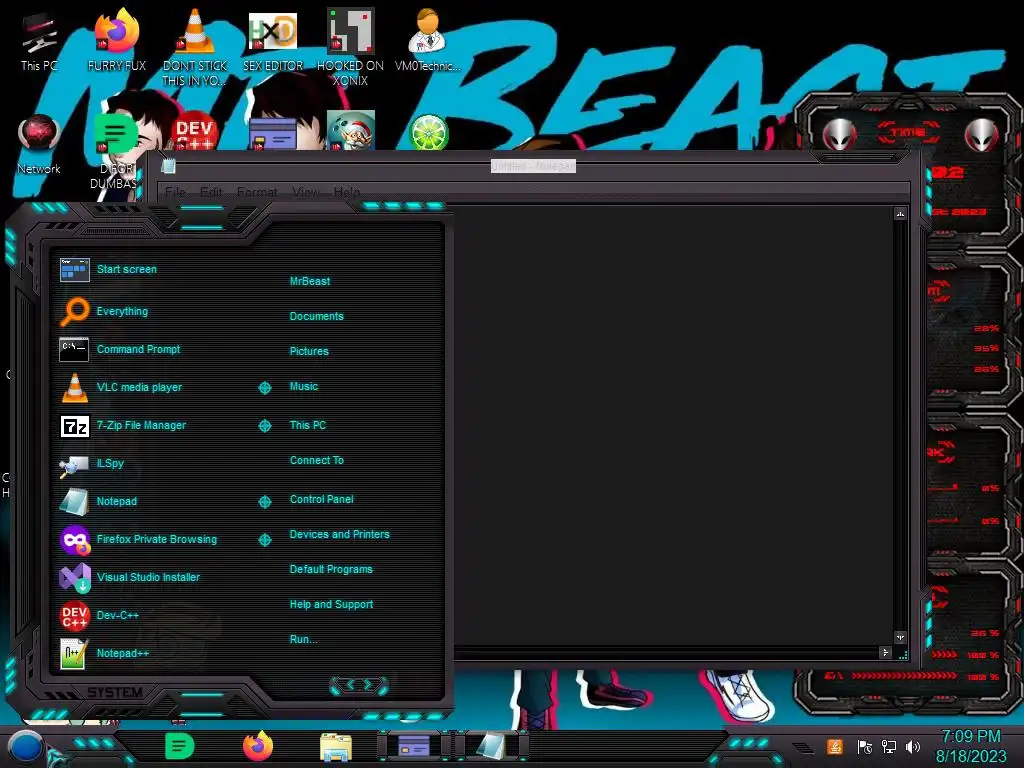Open Music from the start menu
1024x768 pixels.
point(304,387)
